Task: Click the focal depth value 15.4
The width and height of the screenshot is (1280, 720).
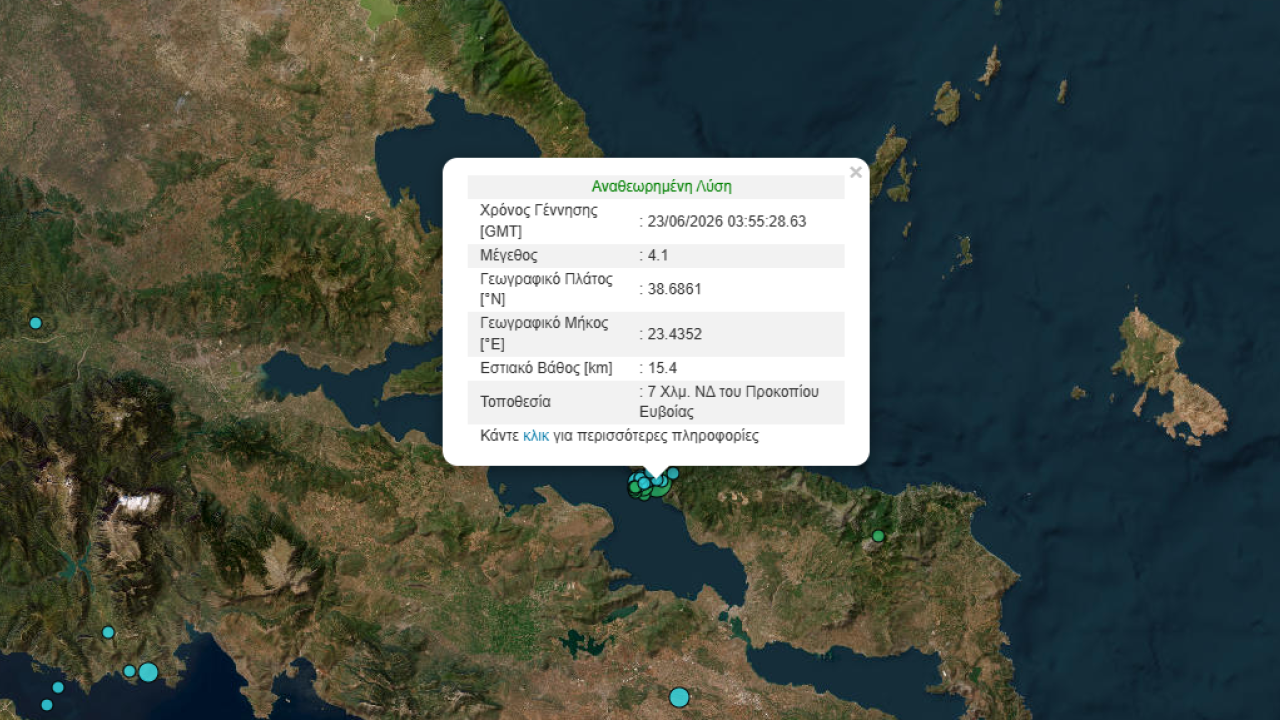Action: 662,368
